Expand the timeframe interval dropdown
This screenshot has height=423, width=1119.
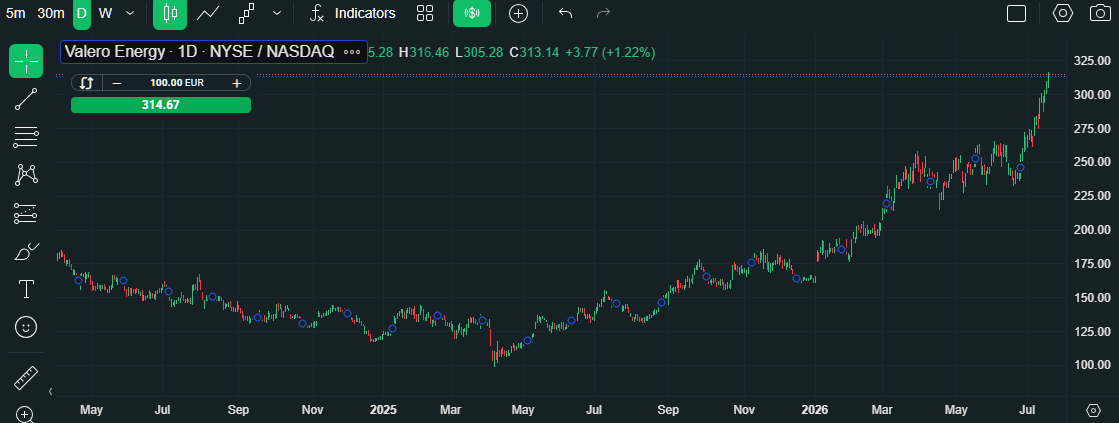point(129,13)
